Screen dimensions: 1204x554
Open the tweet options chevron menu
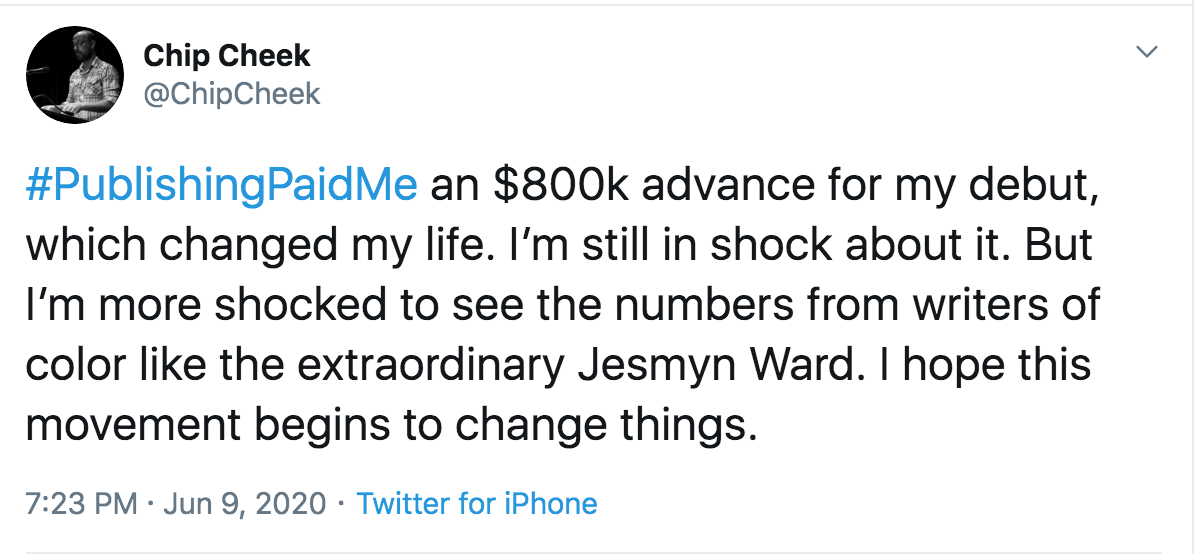1148,51
